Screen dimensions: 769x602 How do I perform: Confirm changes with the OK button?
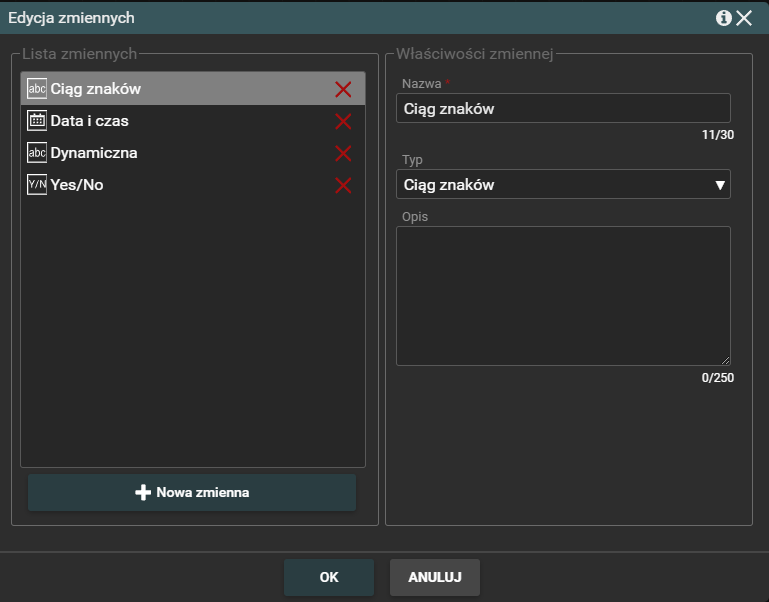(x=329, y=577)
